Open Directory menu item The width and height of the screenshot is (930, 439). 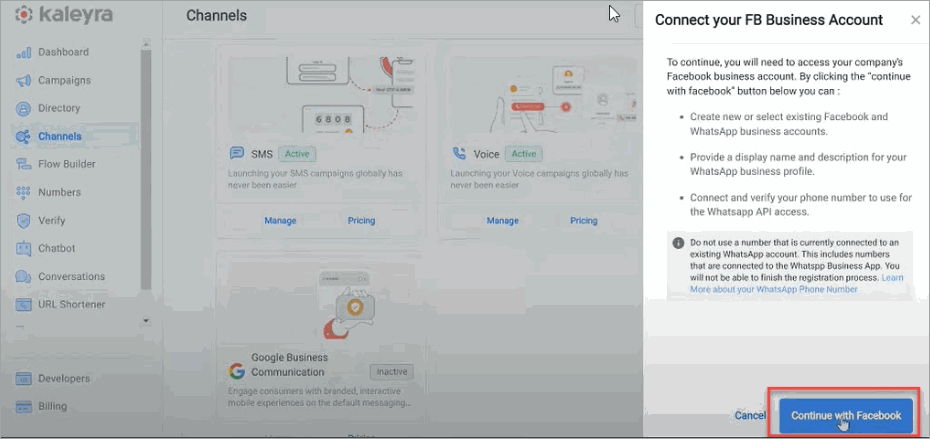59,108
